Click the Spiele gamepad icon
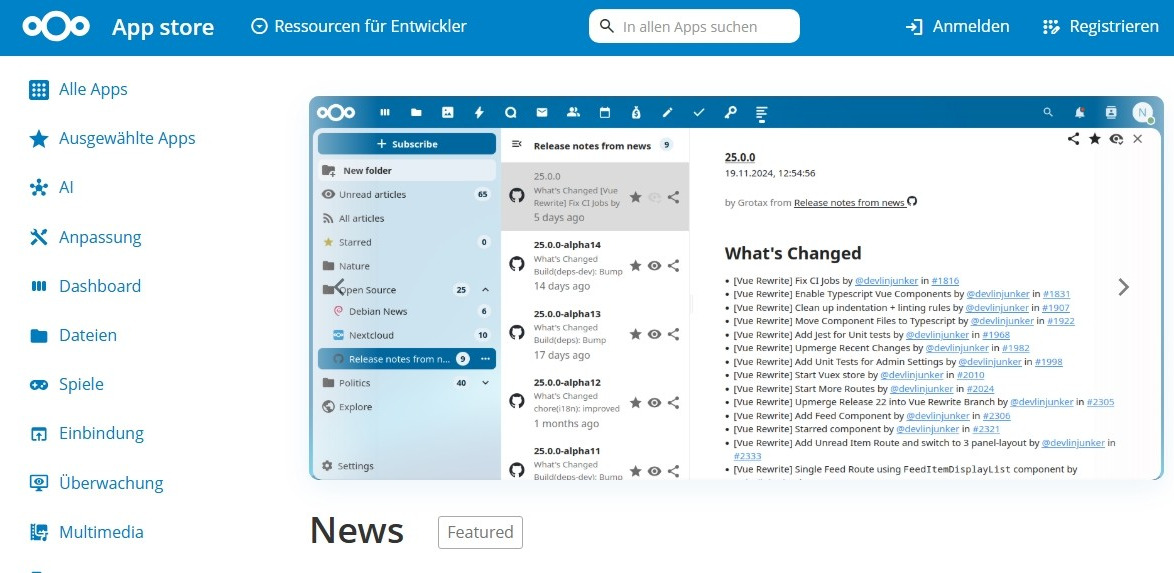1174x573 pixels. (39, 385)
